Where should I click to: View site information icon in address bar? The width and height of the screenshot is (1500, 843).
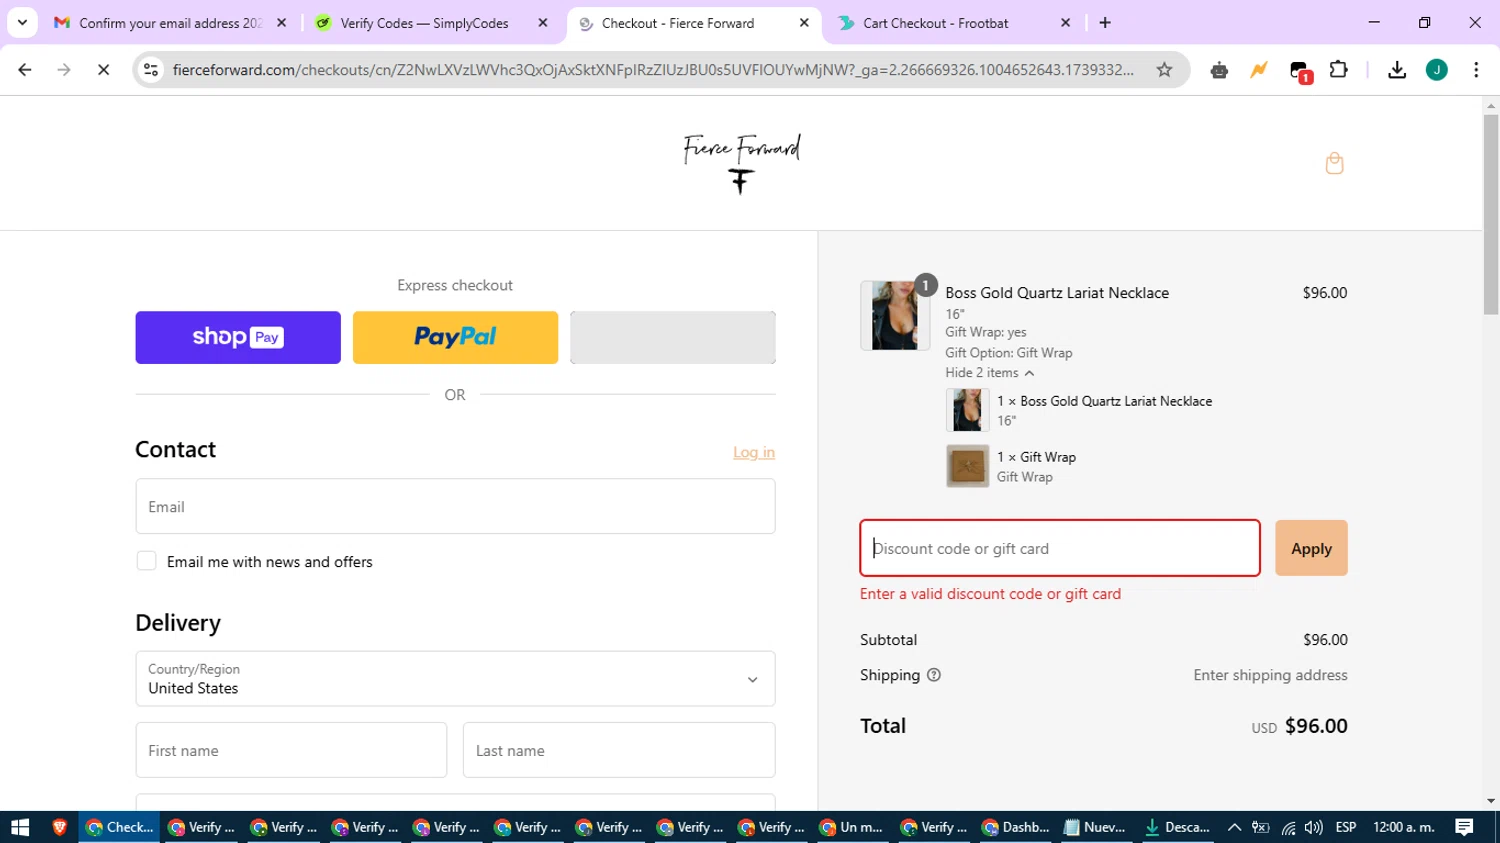[151, 69]
